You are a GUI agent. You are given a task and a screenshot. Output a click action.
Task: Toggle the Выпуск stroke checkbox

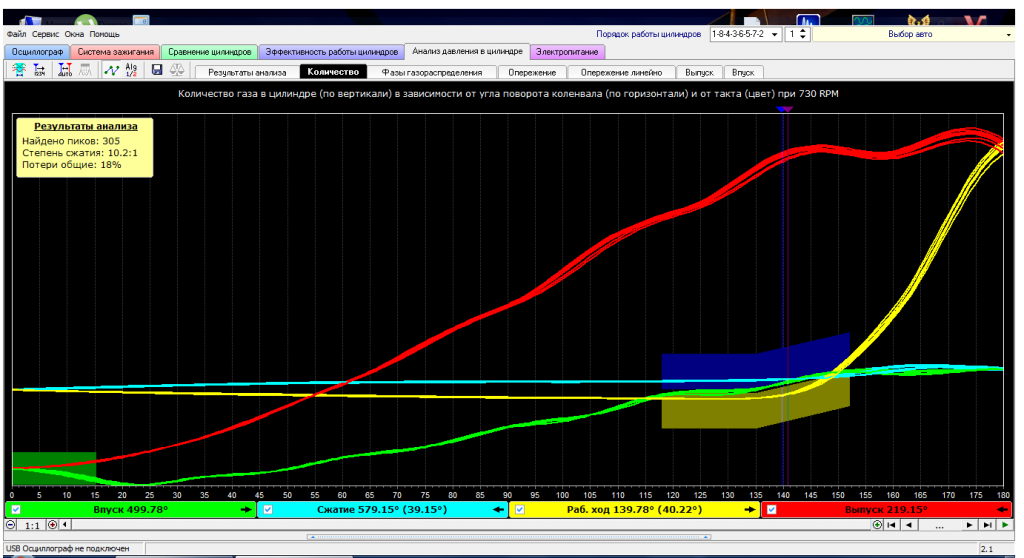(x=771, y=510)
